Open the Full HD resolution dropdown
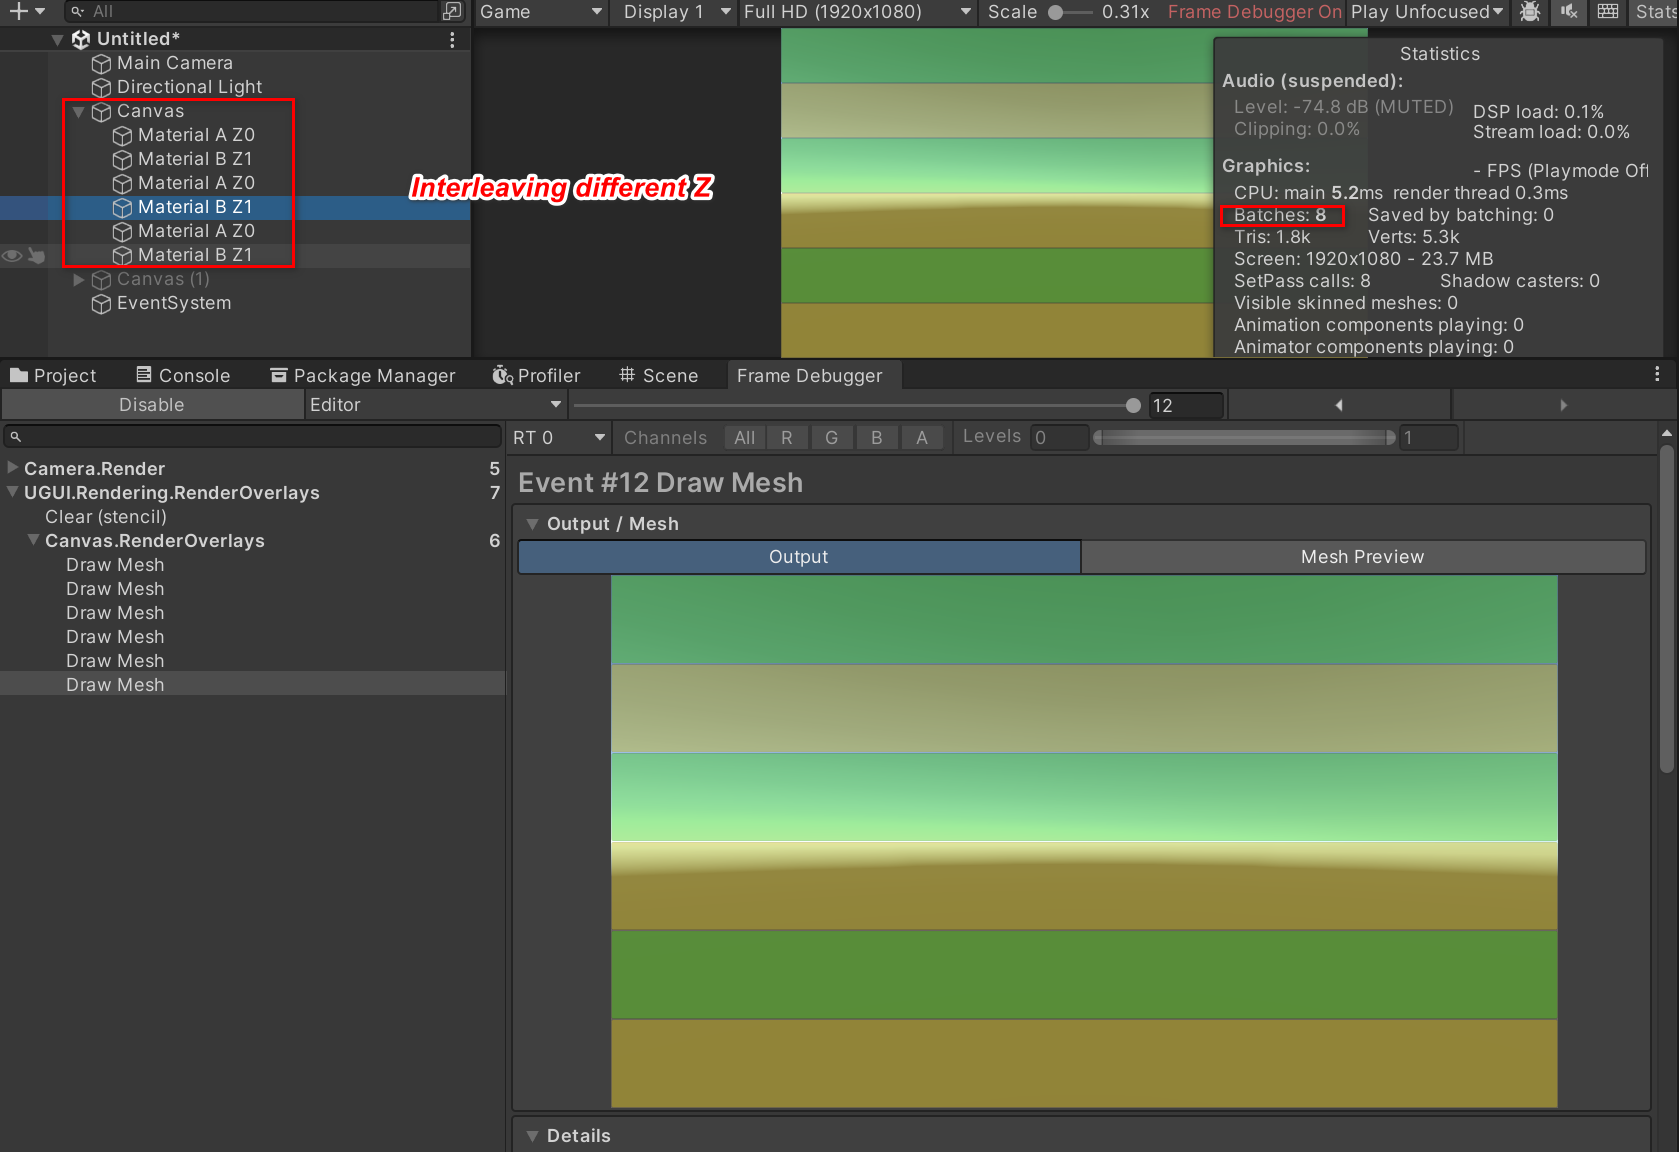Viewport: 1679px width, 1152px height. [x=855, y=13]
